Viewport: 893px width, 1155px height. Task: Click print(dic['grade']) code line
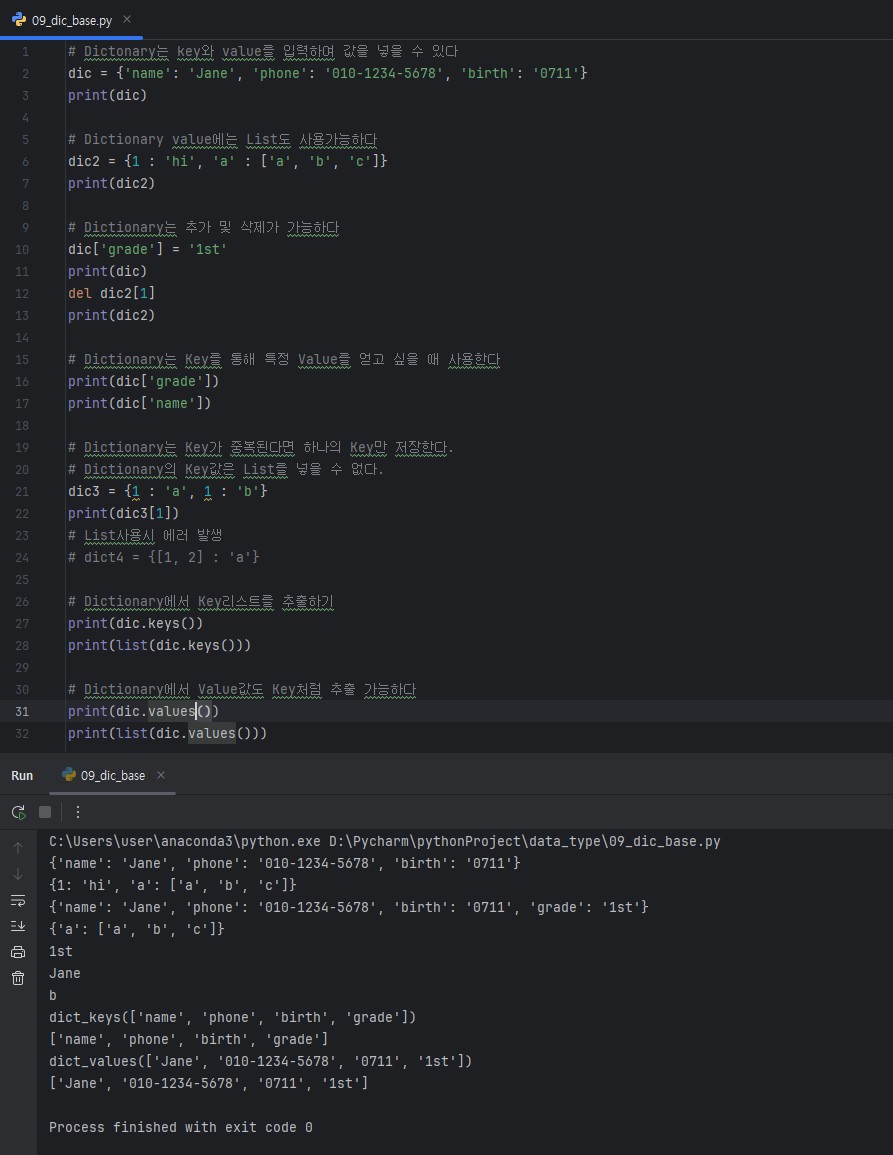coord(143,381)
